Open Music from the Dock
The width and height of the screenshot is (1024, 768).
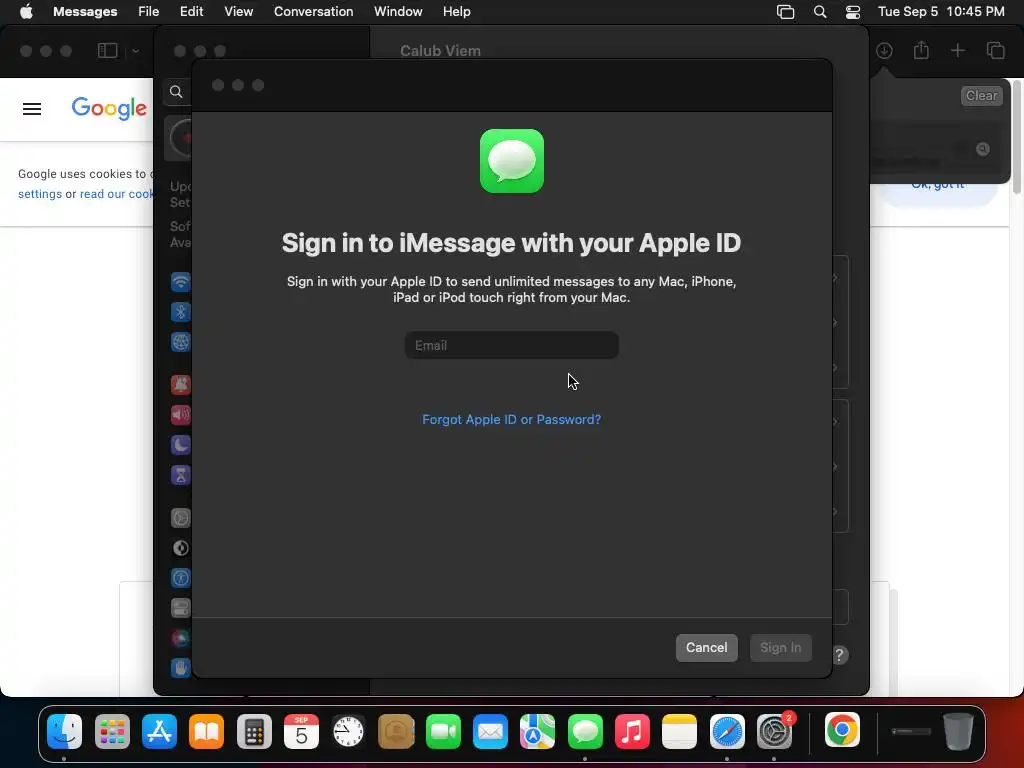coord(632,731)
